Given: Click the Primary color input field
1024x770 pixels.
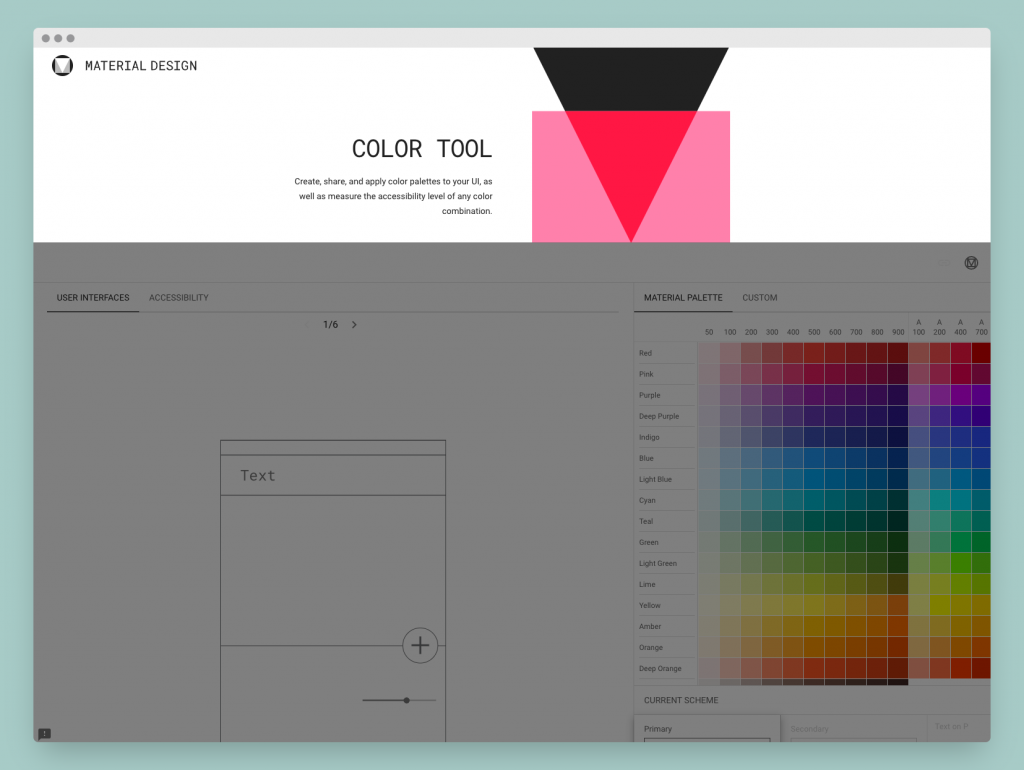Looking at the screenshot, I should tap(707, 733).
